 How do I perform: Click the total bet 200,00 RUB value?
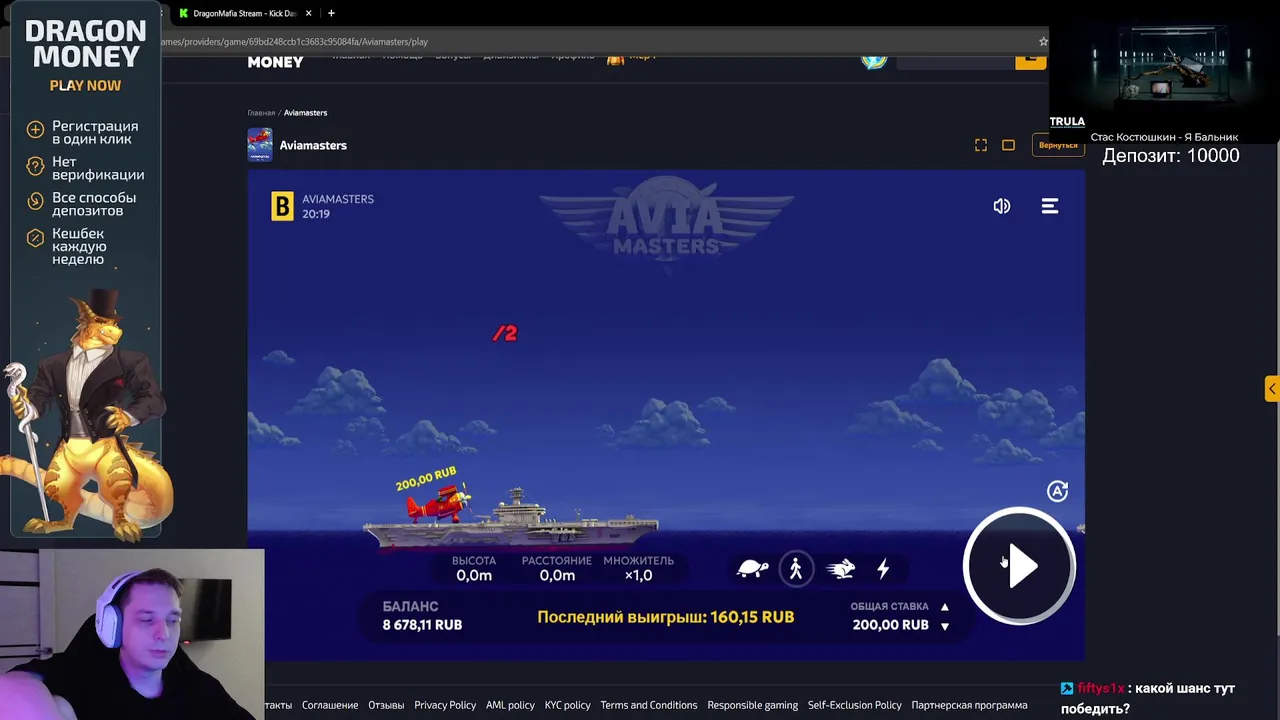tap(890, 625)
